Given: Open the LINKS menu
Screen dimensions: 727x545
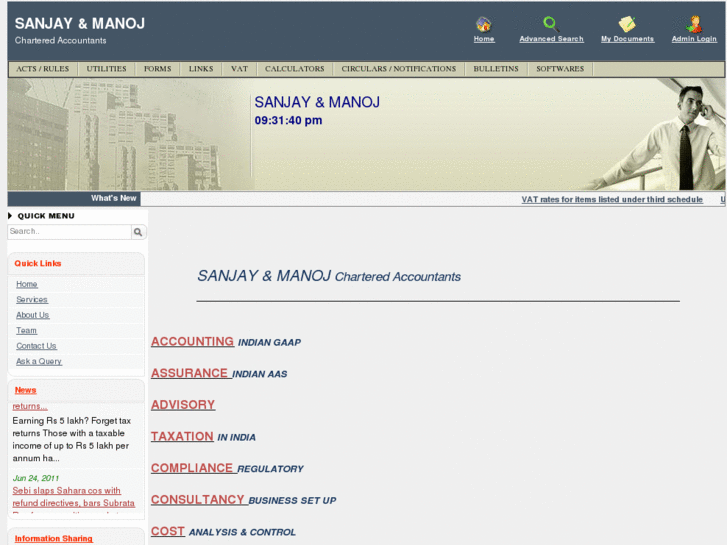Looking at the screenshot, I should coord(201,69).
